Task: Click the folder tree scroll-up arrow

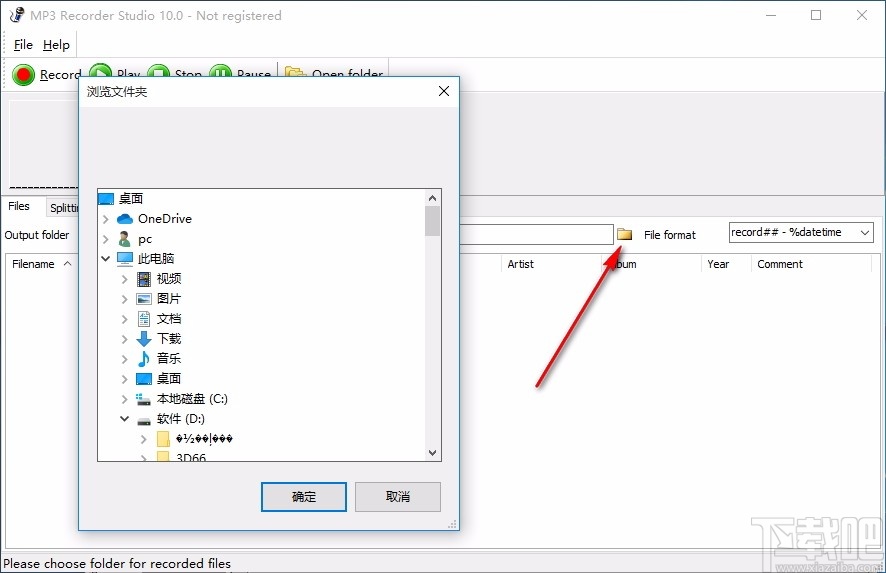Action: pos(432,198)
